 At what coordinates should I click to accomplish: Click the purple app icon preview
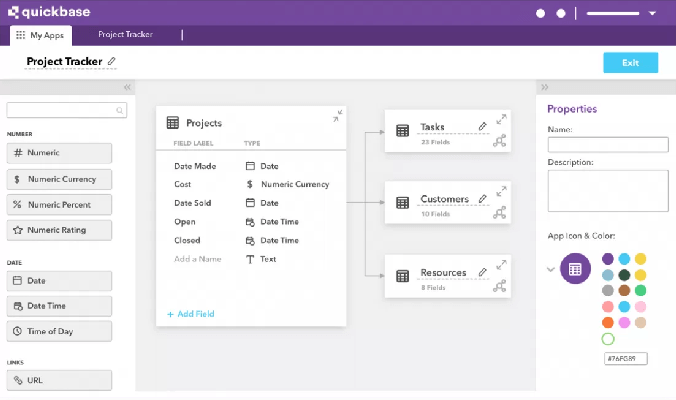[x=575, y=269]
